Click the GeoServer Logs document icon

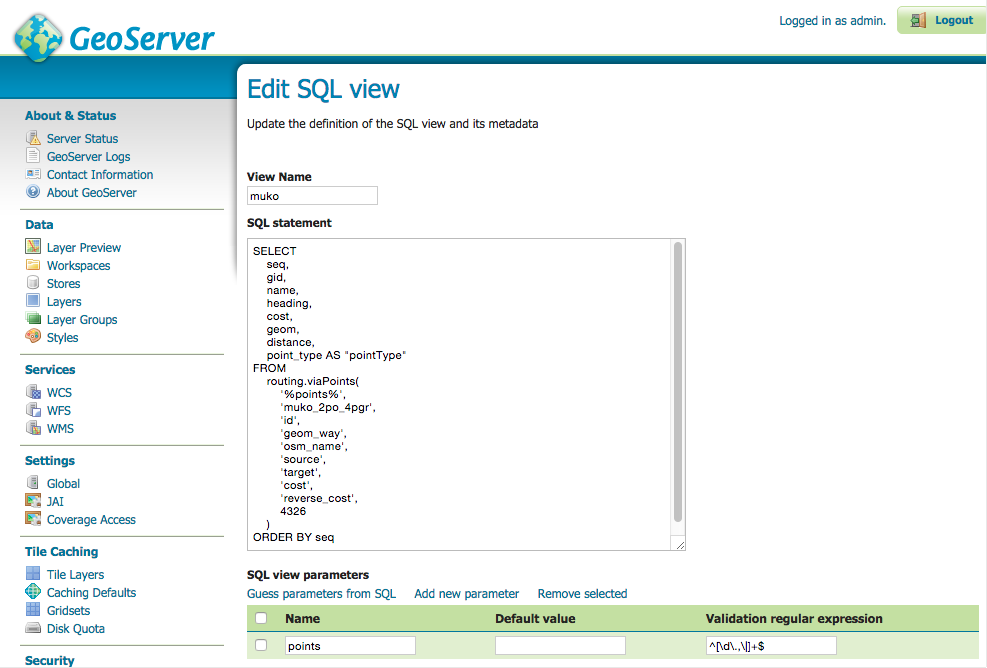pos(33,157)
